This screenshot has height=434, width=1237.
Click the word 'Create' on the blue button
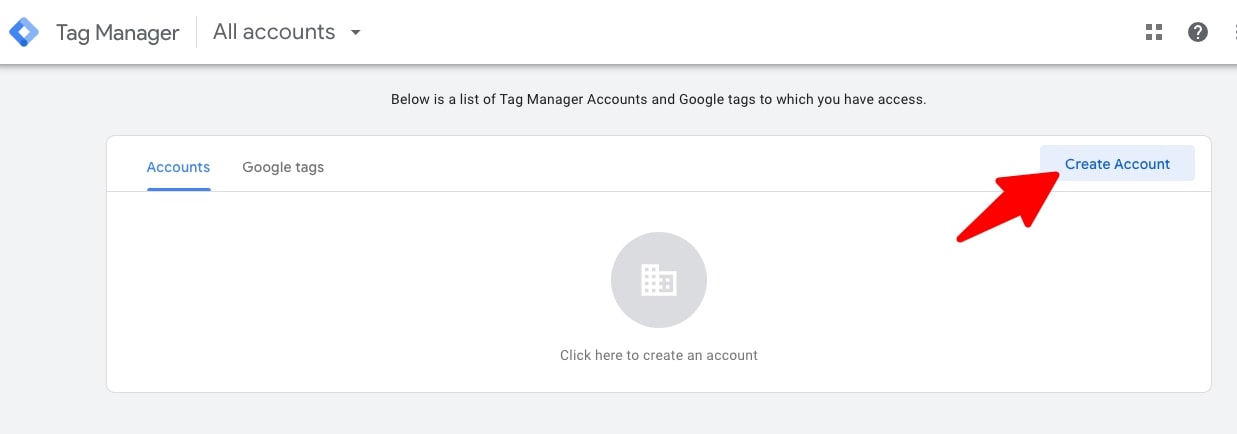click(x=1088, y=164)
